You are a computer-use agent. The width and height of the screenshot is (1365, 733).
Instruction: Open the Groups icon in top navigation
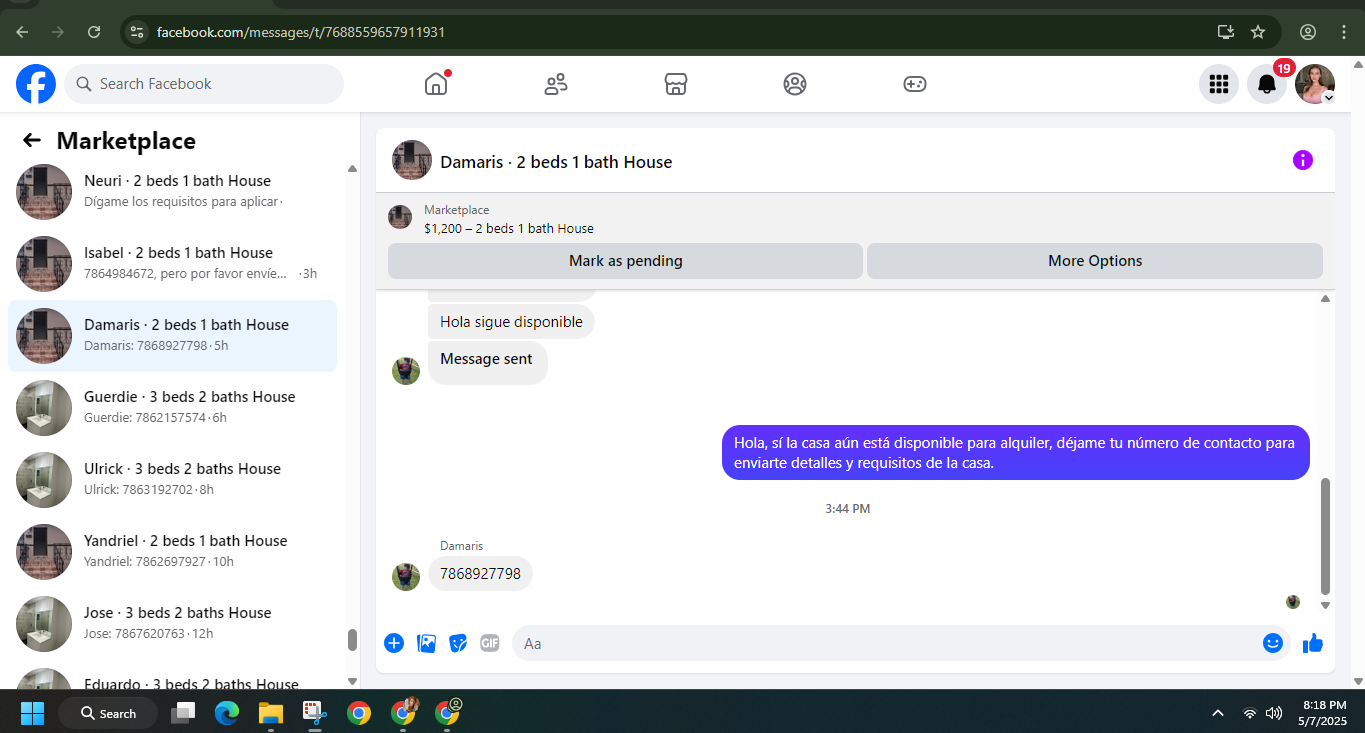click(x=795, y=84)
